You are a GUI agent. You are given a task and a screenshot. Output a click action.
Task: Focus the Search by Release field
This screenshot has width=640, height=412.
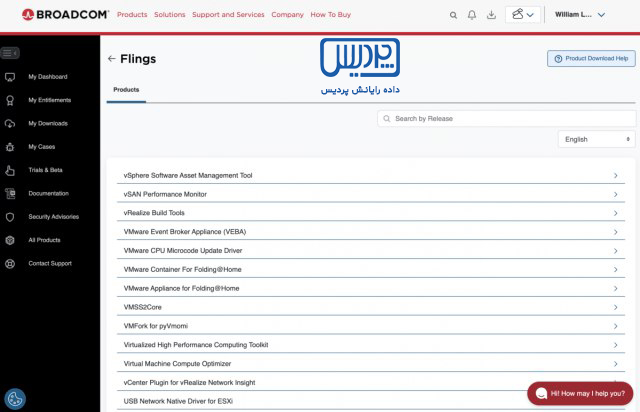(507, 119)
